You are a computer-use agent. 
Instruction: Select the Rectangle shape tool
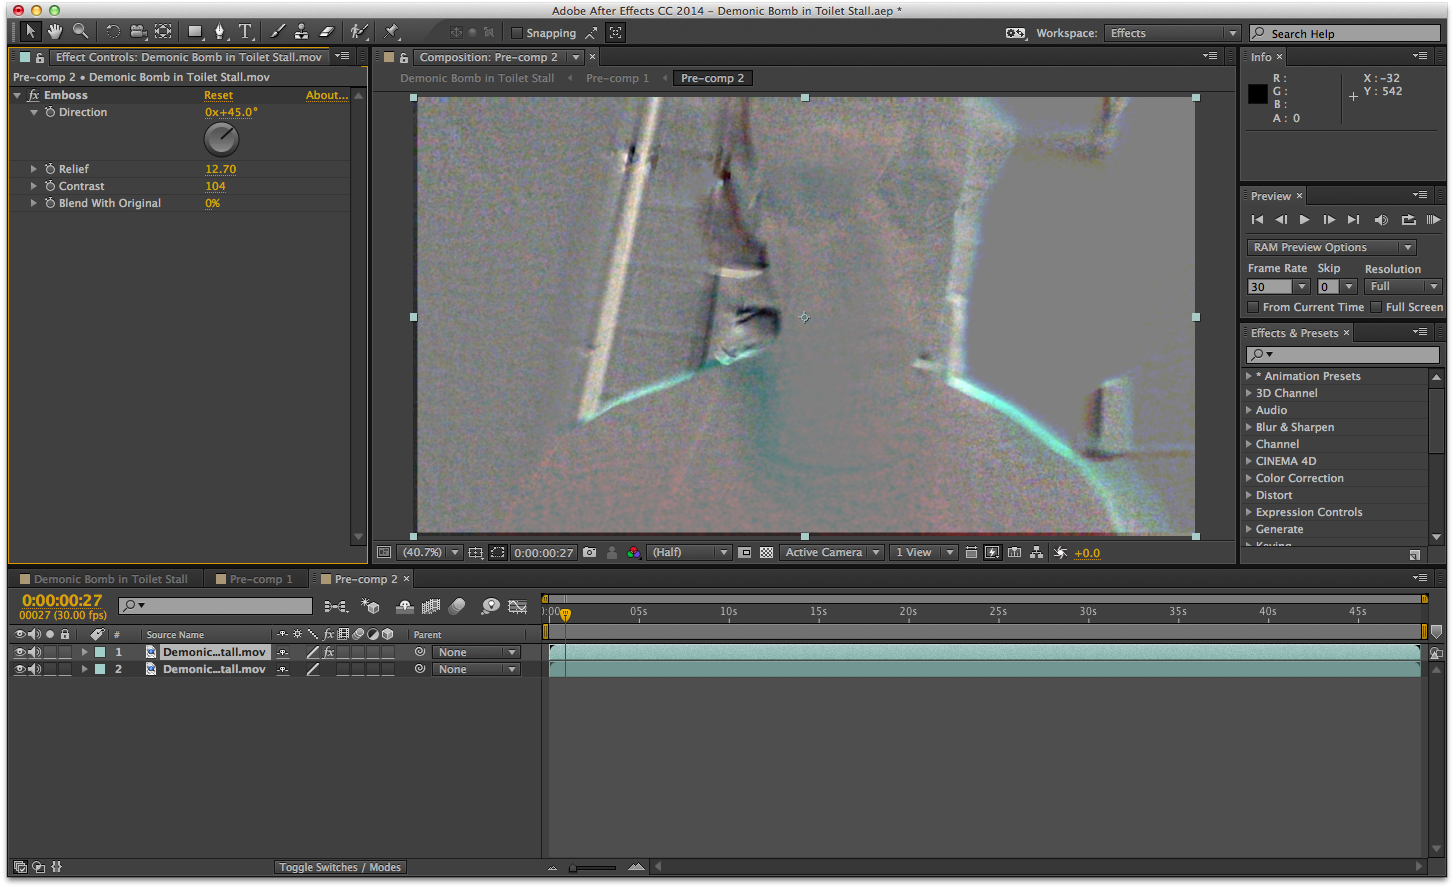(196, 32)
